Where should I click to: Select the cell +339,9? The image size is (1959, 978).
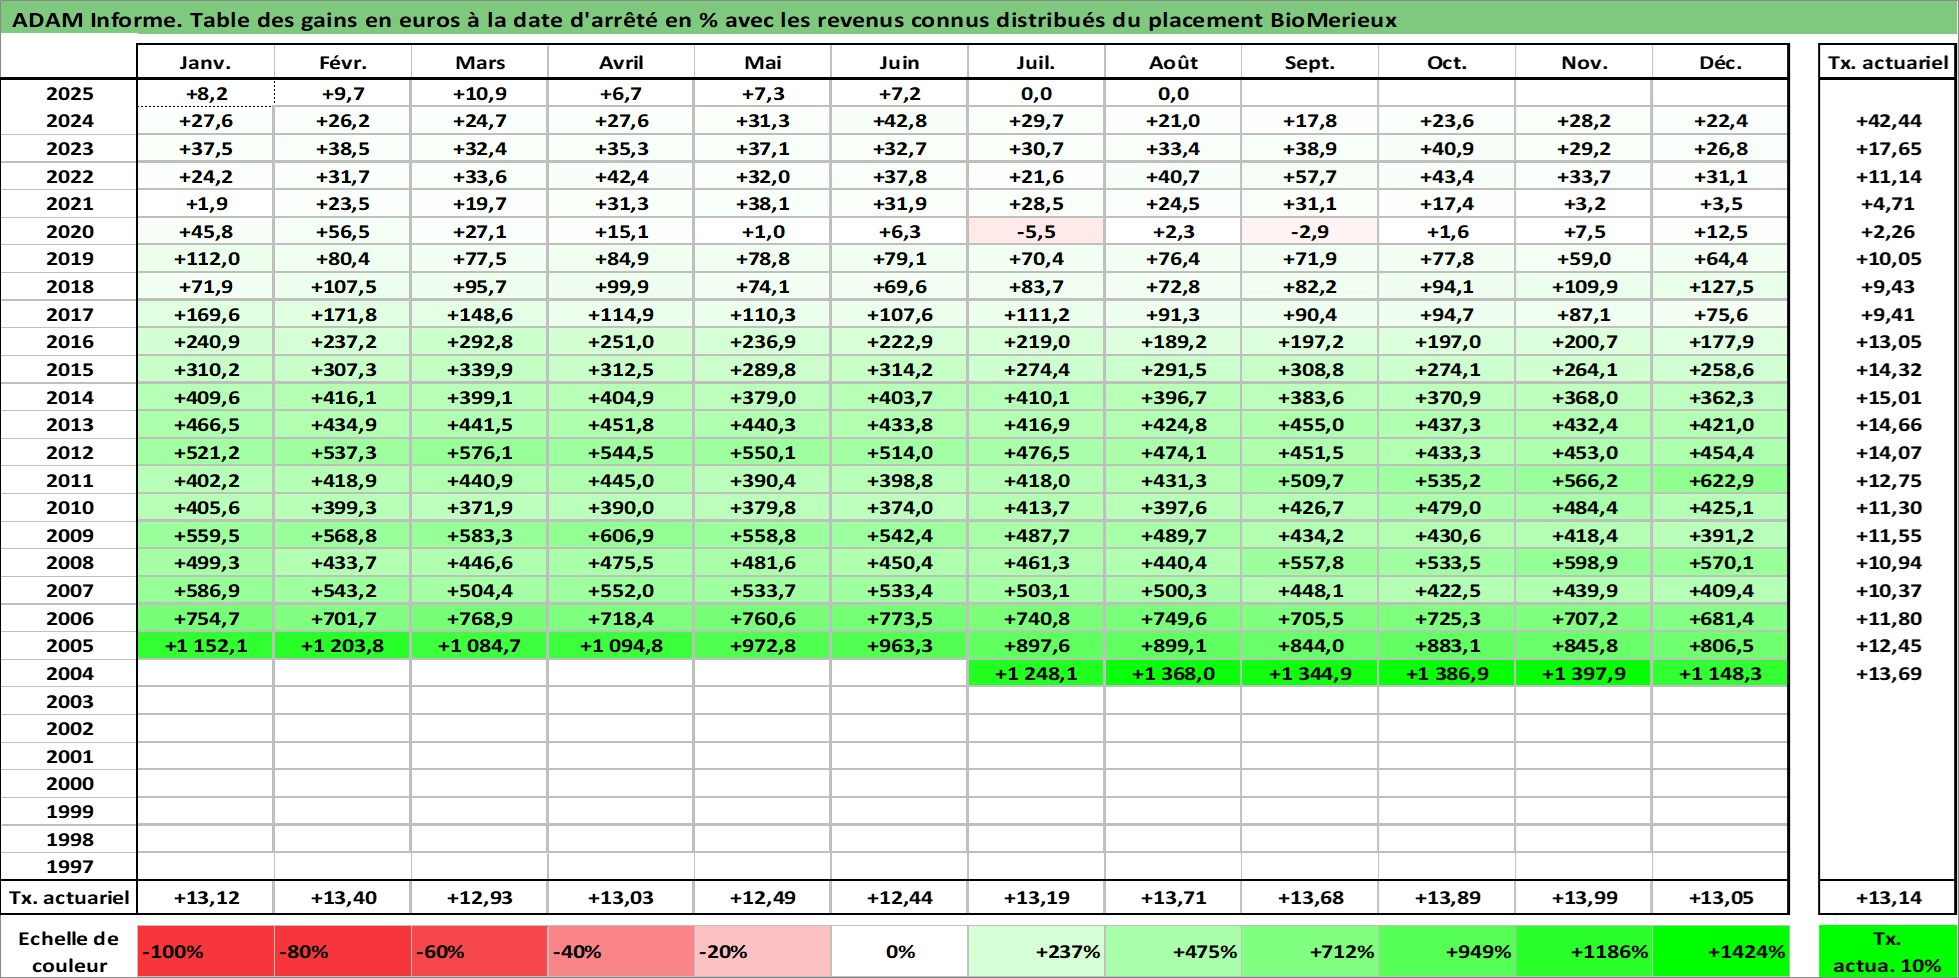pyautogui.click(x=479, y=369)
